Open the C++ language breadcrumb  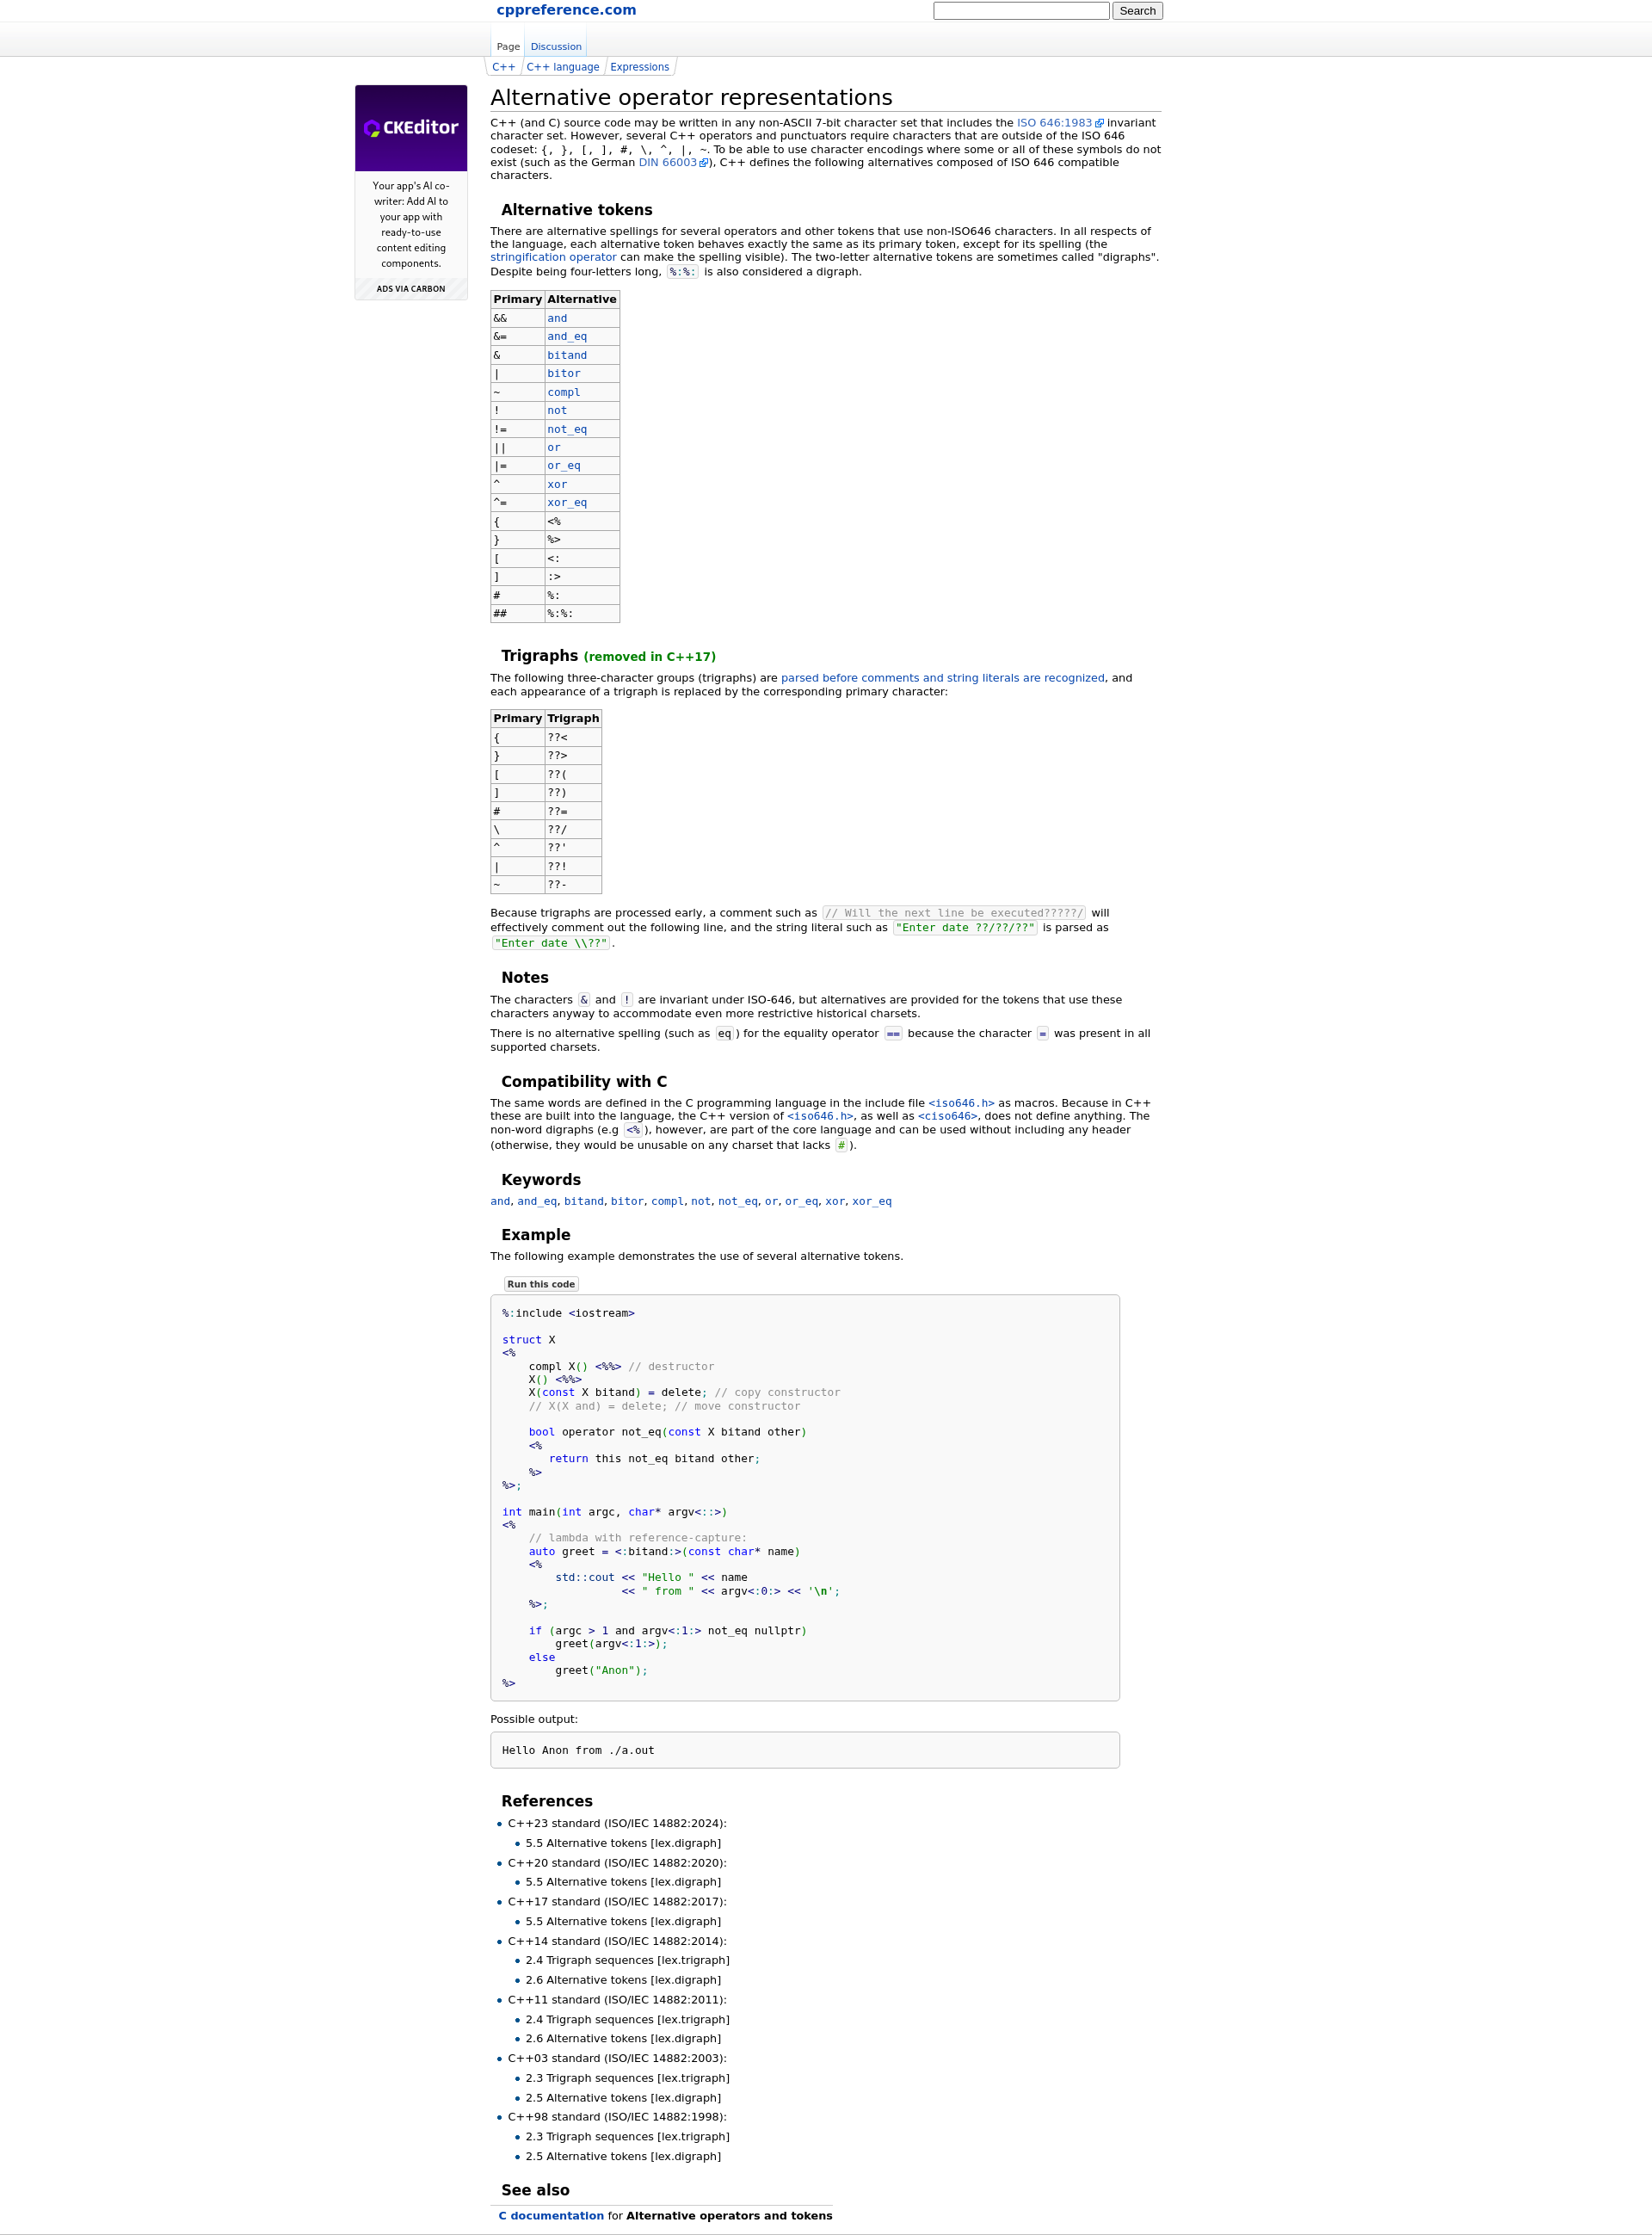click(562, 67)
